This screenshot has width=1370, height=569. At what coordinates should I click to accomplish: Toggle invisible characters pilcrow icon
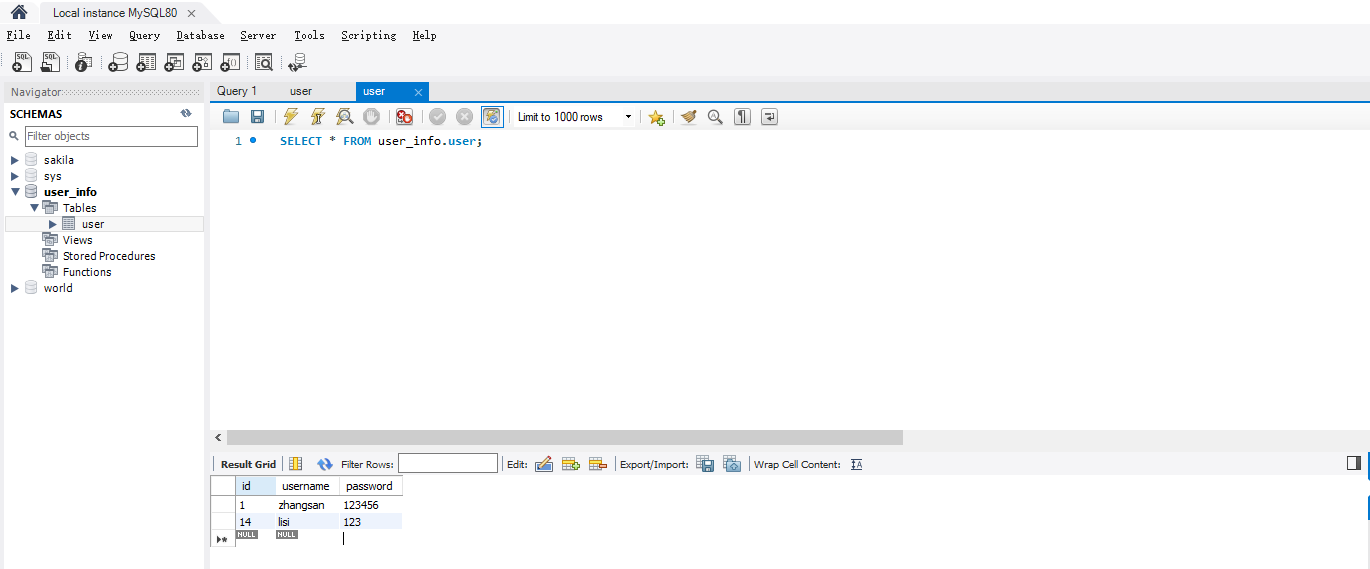pos(742,117)
